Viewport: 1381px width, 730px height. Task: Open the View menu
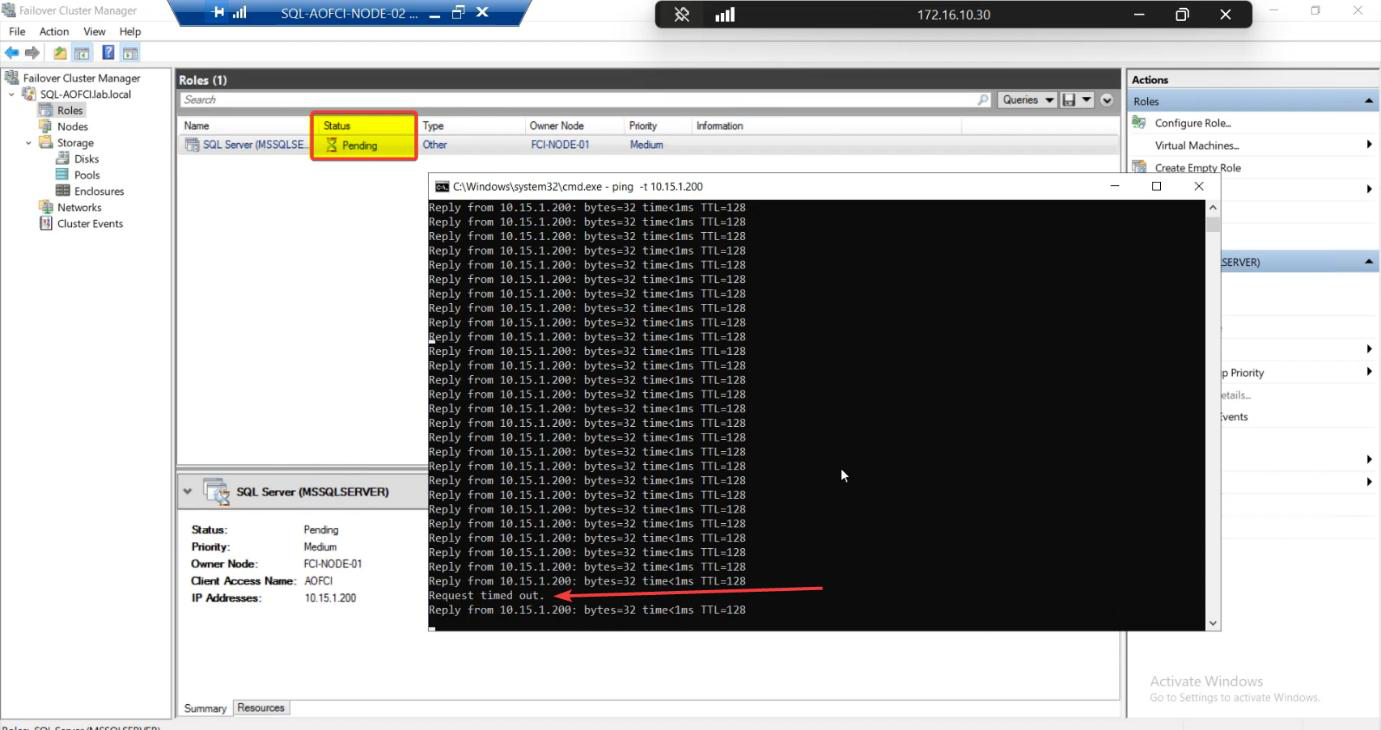pyautogui.click(x=94, y=32)
